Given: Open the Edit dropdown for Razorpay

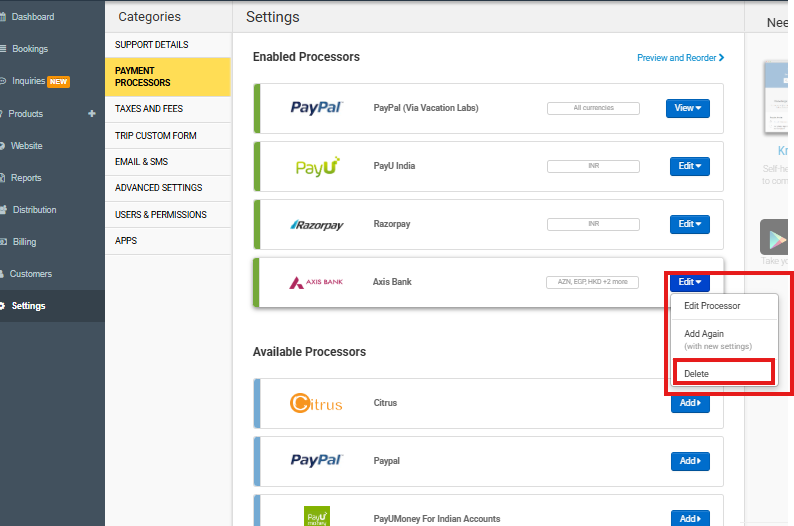Looking at the screenshot, I should pyautogui.click(x=689, y=224).
